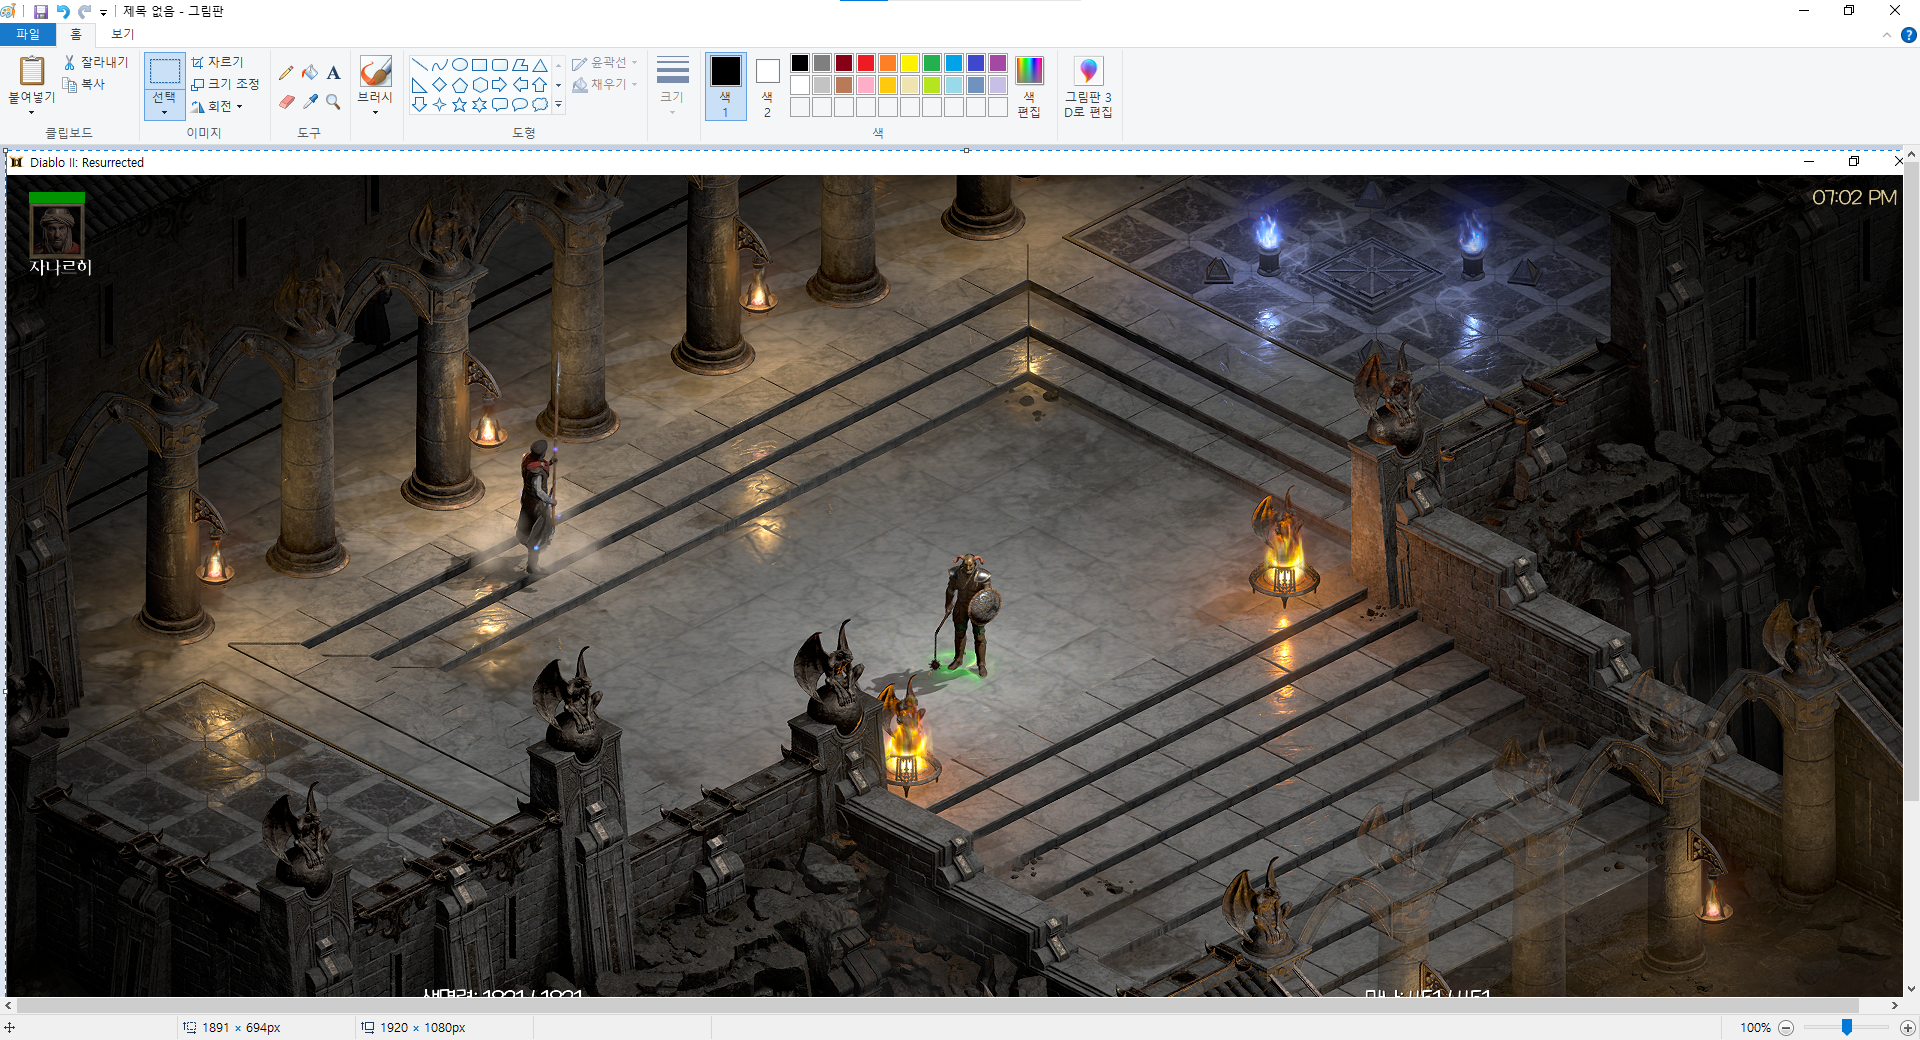The height and width of the screenshot is (1040, 1920).
Task: Select the Curve shape
Action: tap(440, 64)
